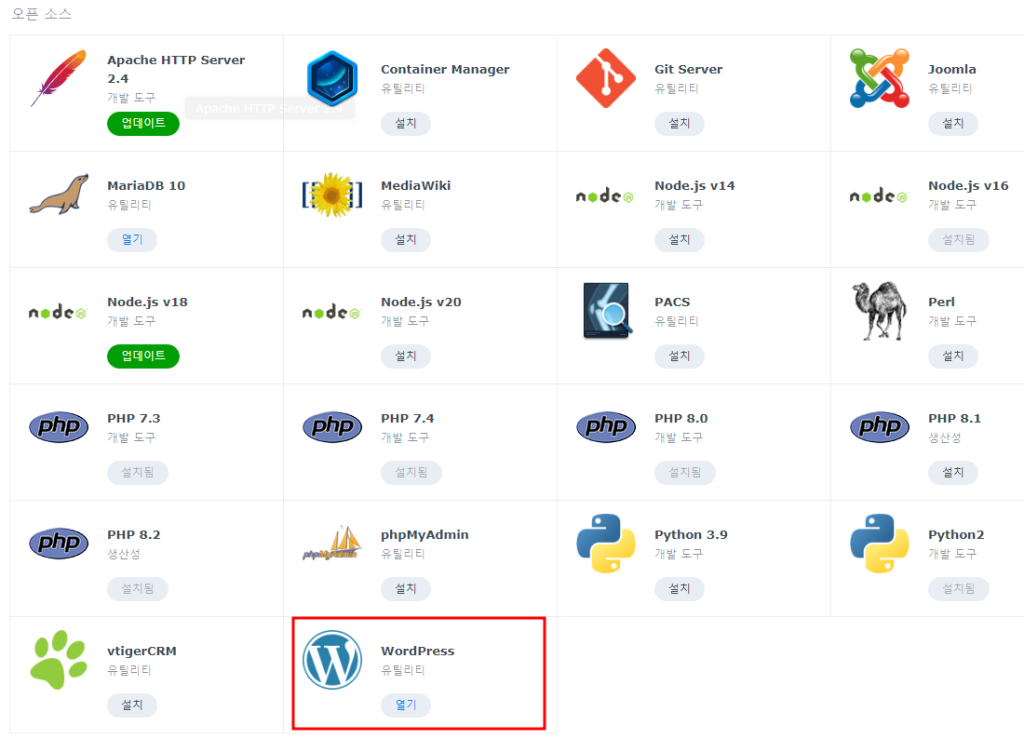Click the Python 3.9 logo
This screenshot has height=739, width=1024.
pyautogui.click(x=606, y=543)
